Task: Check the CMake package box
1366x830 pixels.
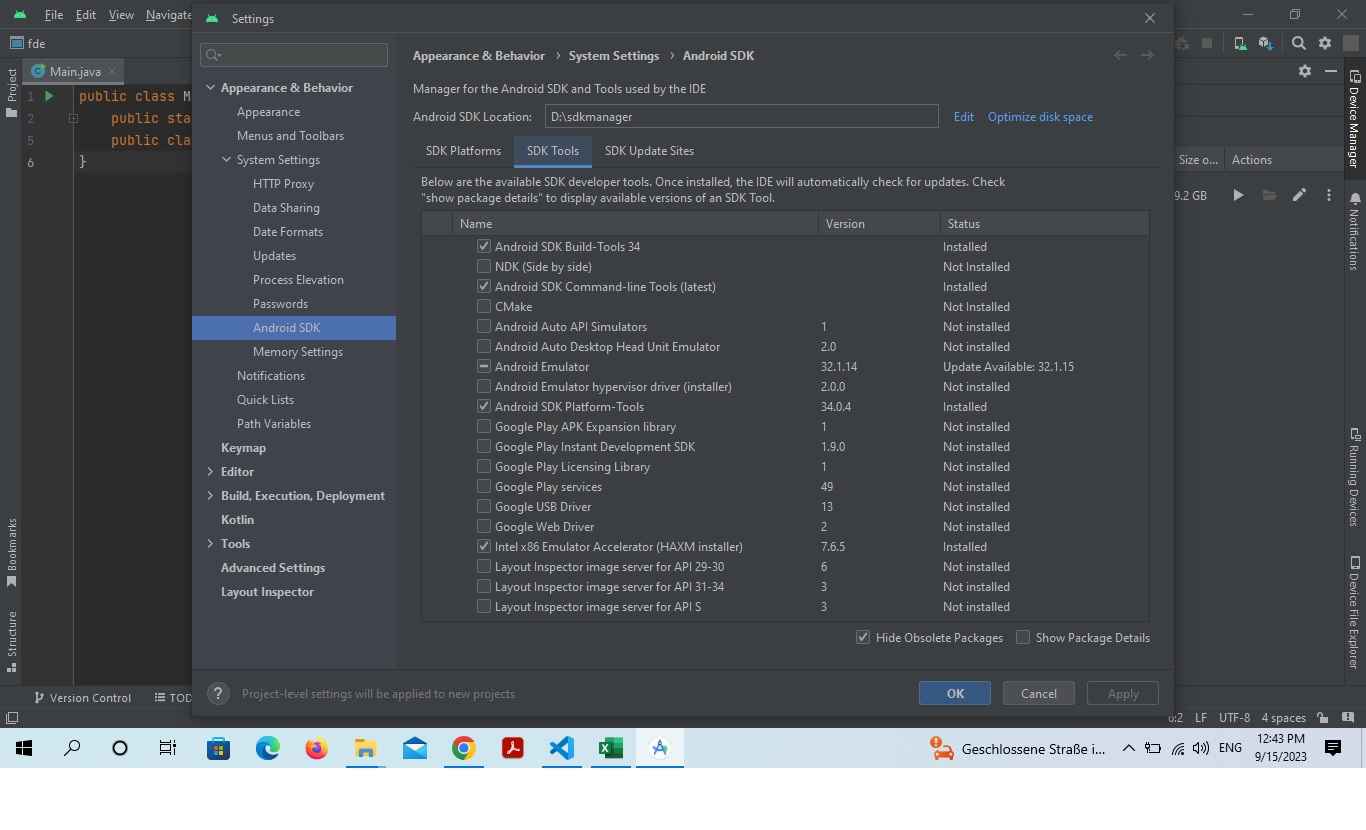Action: [x=484, y=306]
